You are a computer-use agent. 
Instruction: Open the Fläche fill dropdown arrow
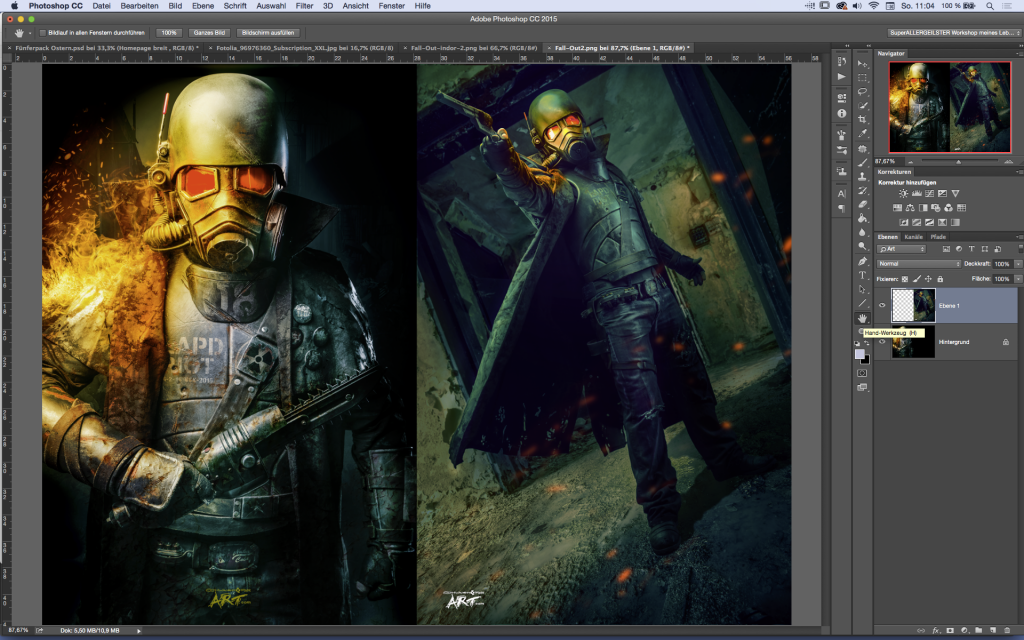click(1018, 279)
